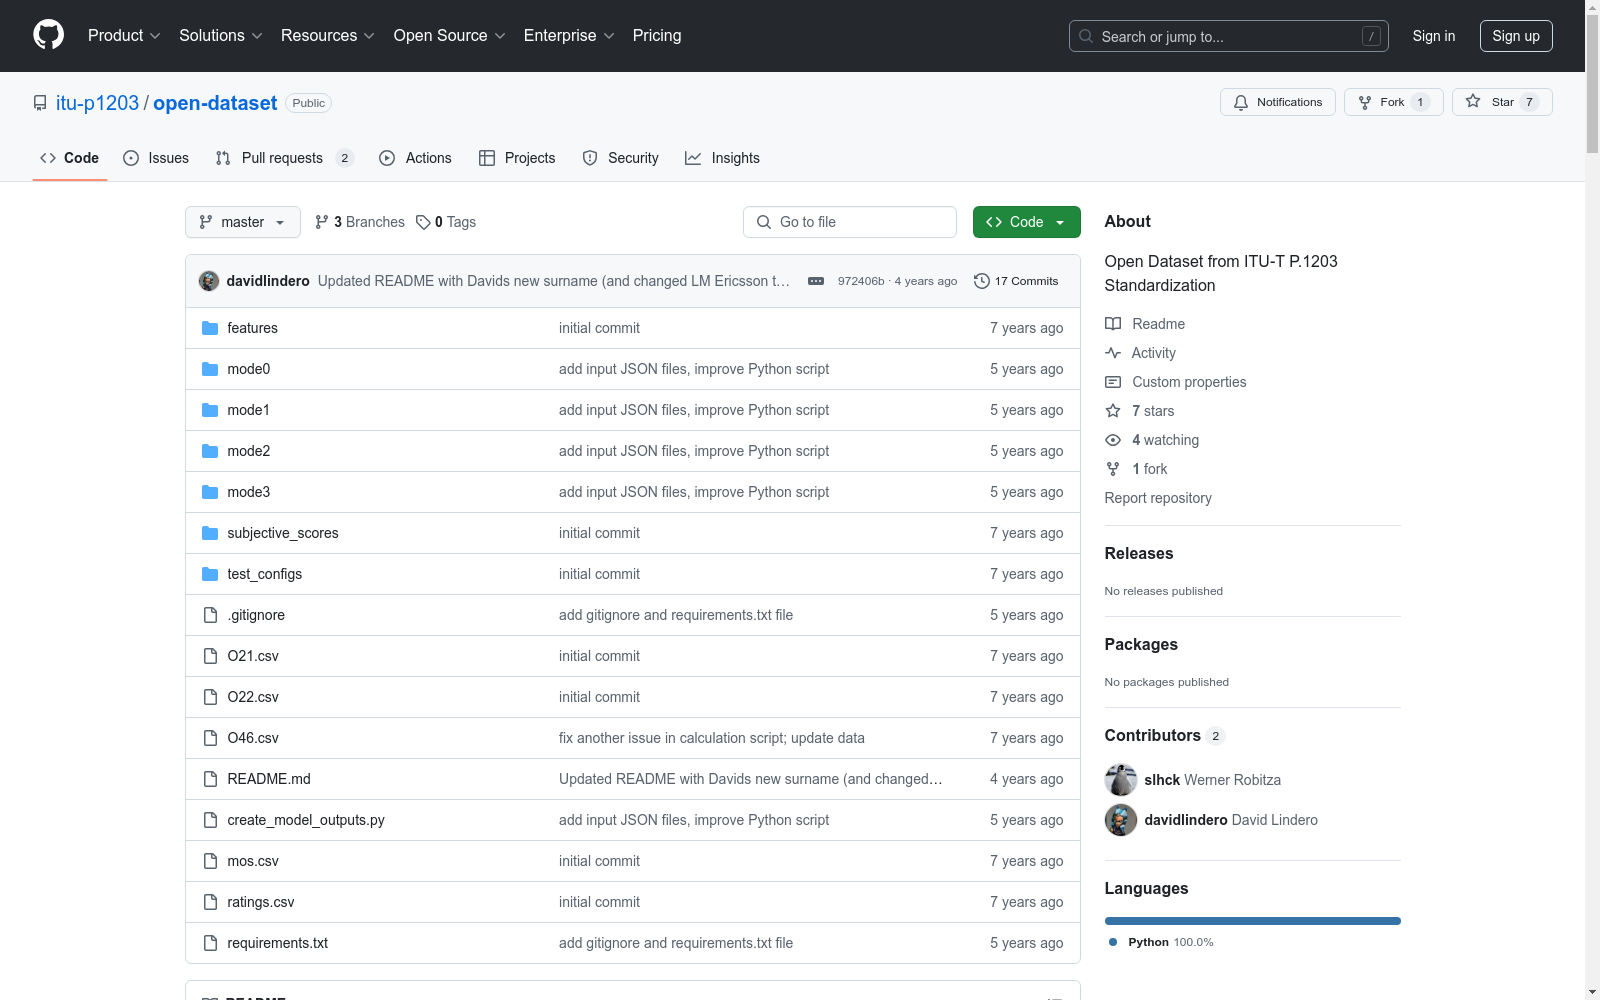Expand the Product menu
The height and width of the screenshot is (1000, 1600).
click(124, 35)
